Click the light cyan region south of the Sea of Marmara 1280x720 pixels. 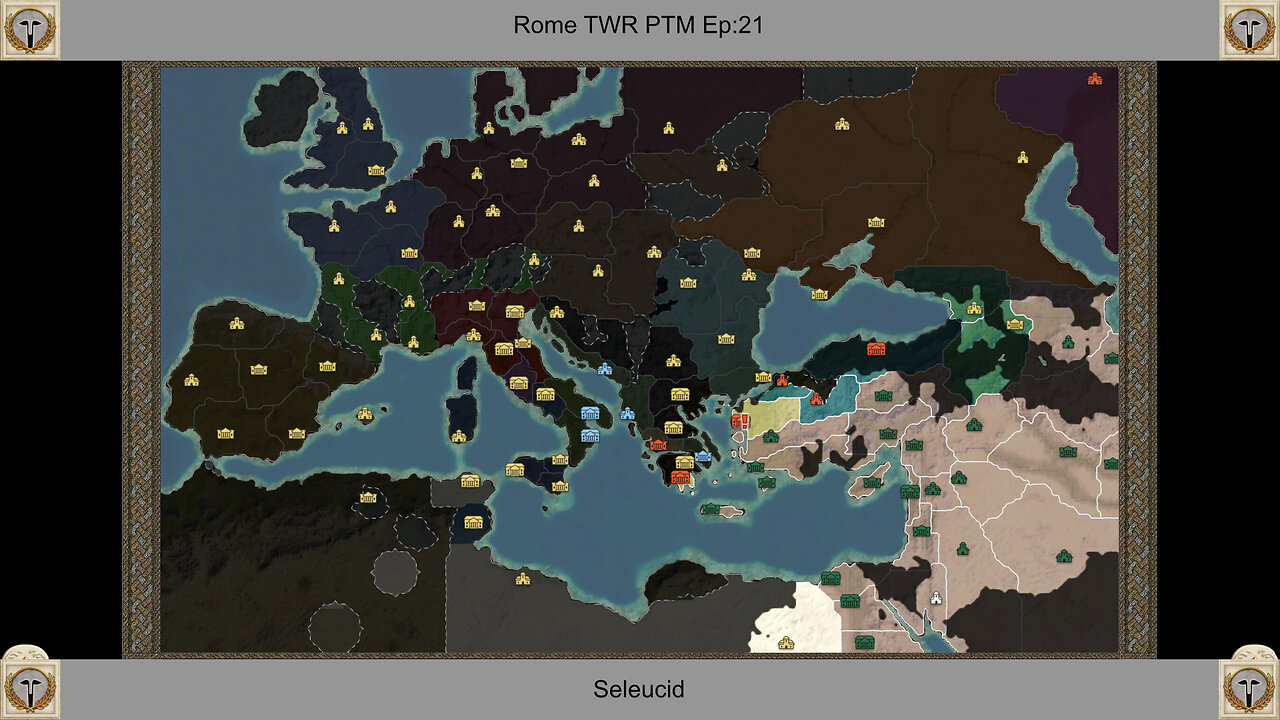click(x=840, y=392)
